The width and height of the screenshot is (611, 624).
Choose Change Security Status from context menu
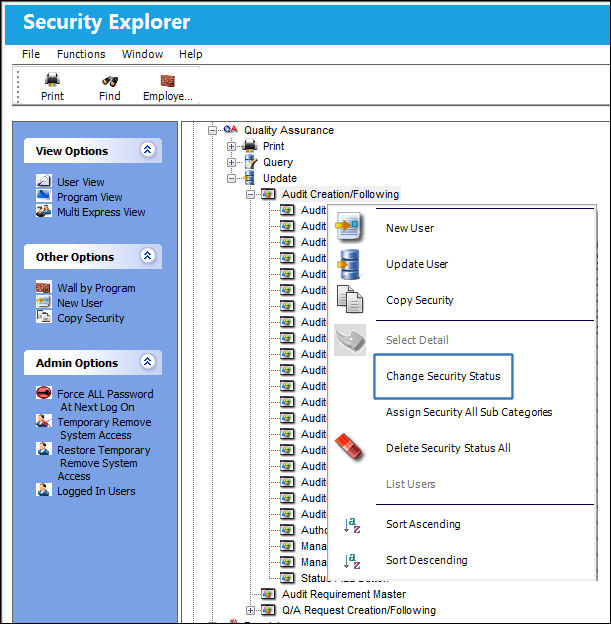[443, 376]
